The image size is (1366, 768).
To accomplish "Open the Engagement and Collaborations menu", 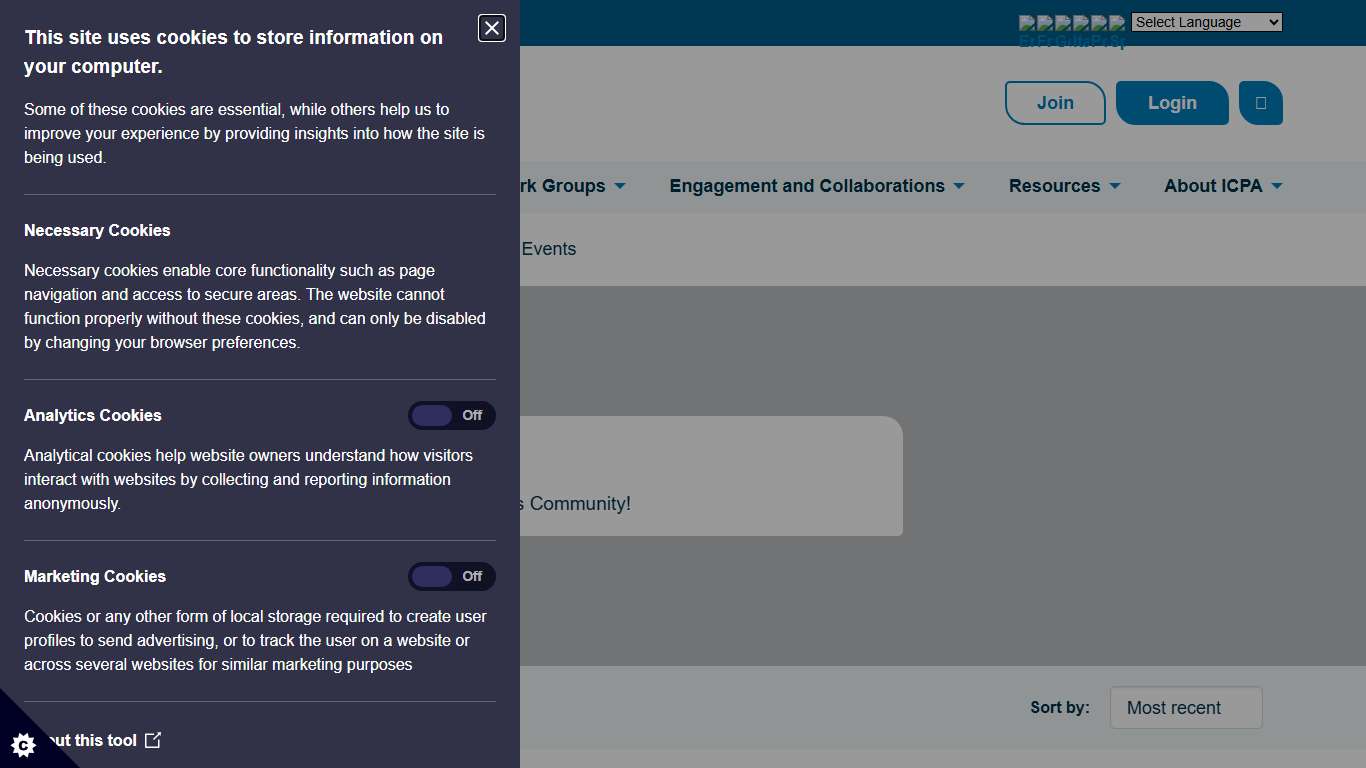I will pyautogui.click(x=816, y=186).
